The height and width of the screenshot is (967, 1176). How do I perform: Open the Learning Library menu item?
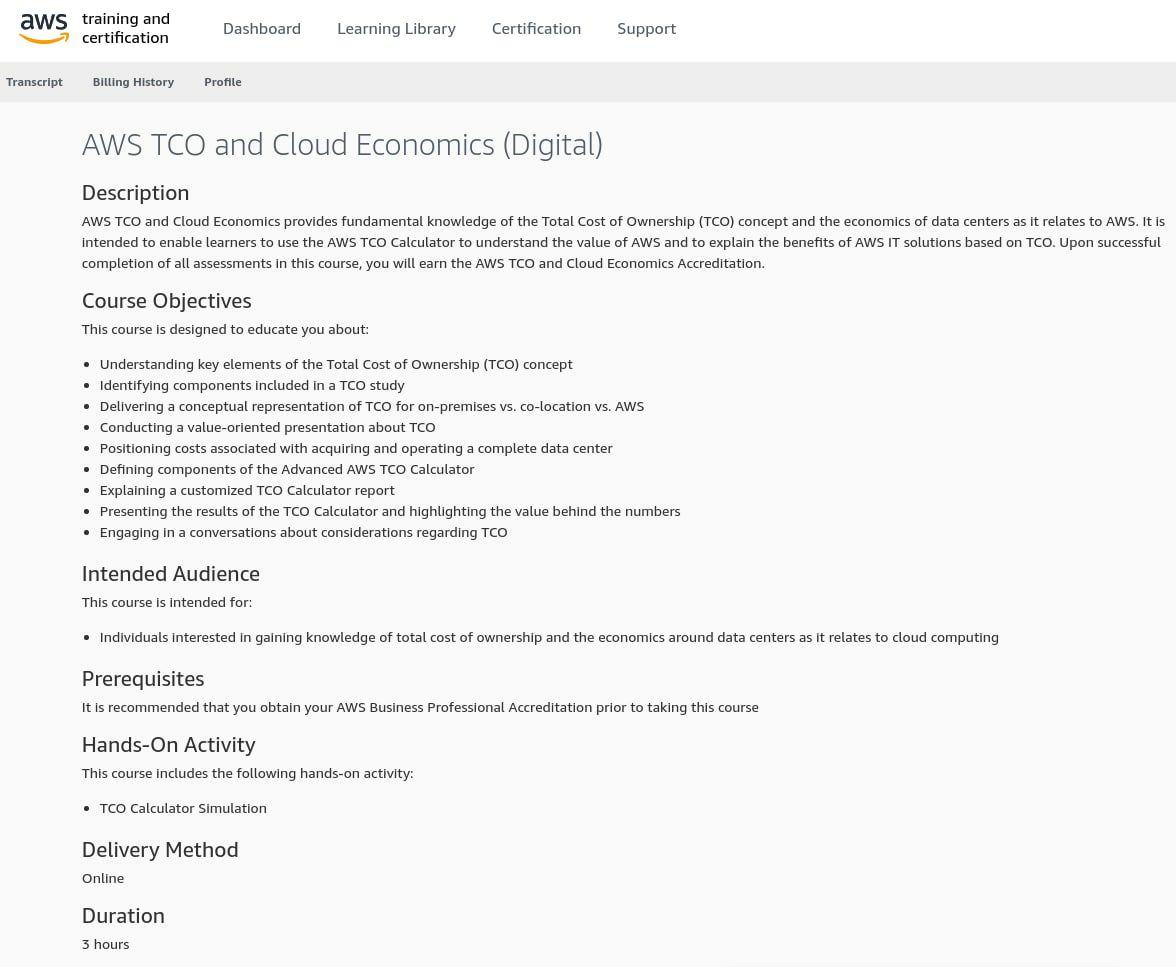coord(396,29)
